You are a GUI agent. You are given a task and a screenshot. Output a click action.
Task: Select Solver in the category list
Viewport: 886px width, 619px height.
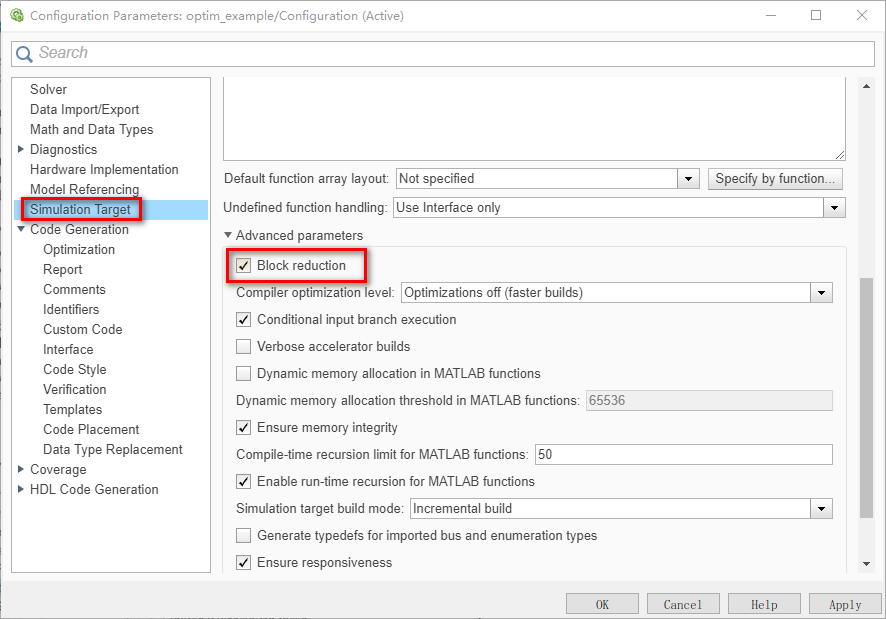pos(49,89)
